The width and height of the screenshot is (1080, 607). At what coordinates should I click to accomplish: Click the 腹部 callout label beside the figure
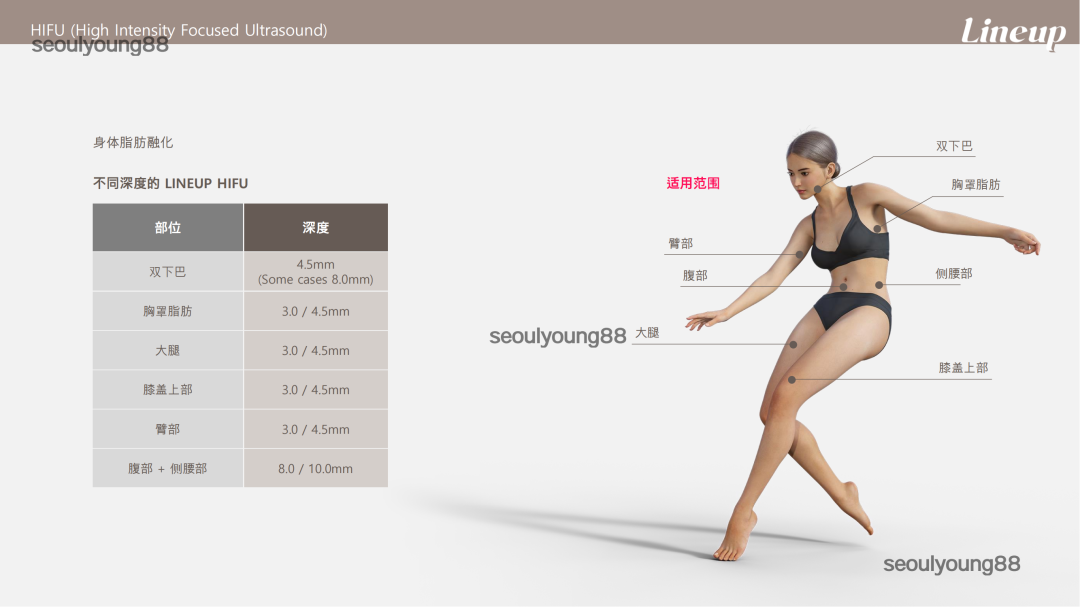point(695,276)
